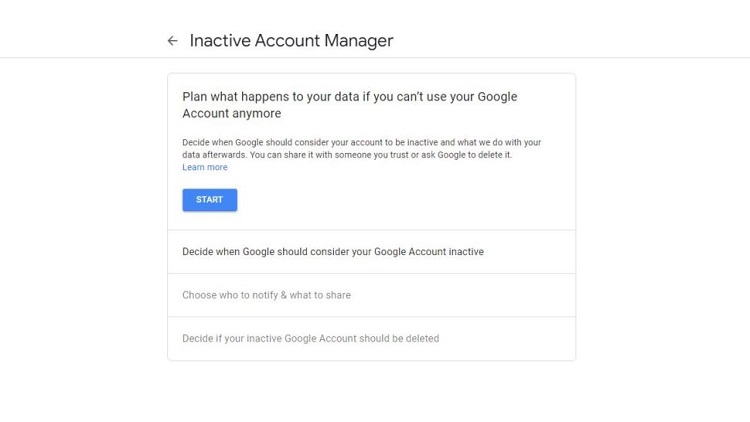Open the Learn more link

pyautogui.click(x=204, y=168)
